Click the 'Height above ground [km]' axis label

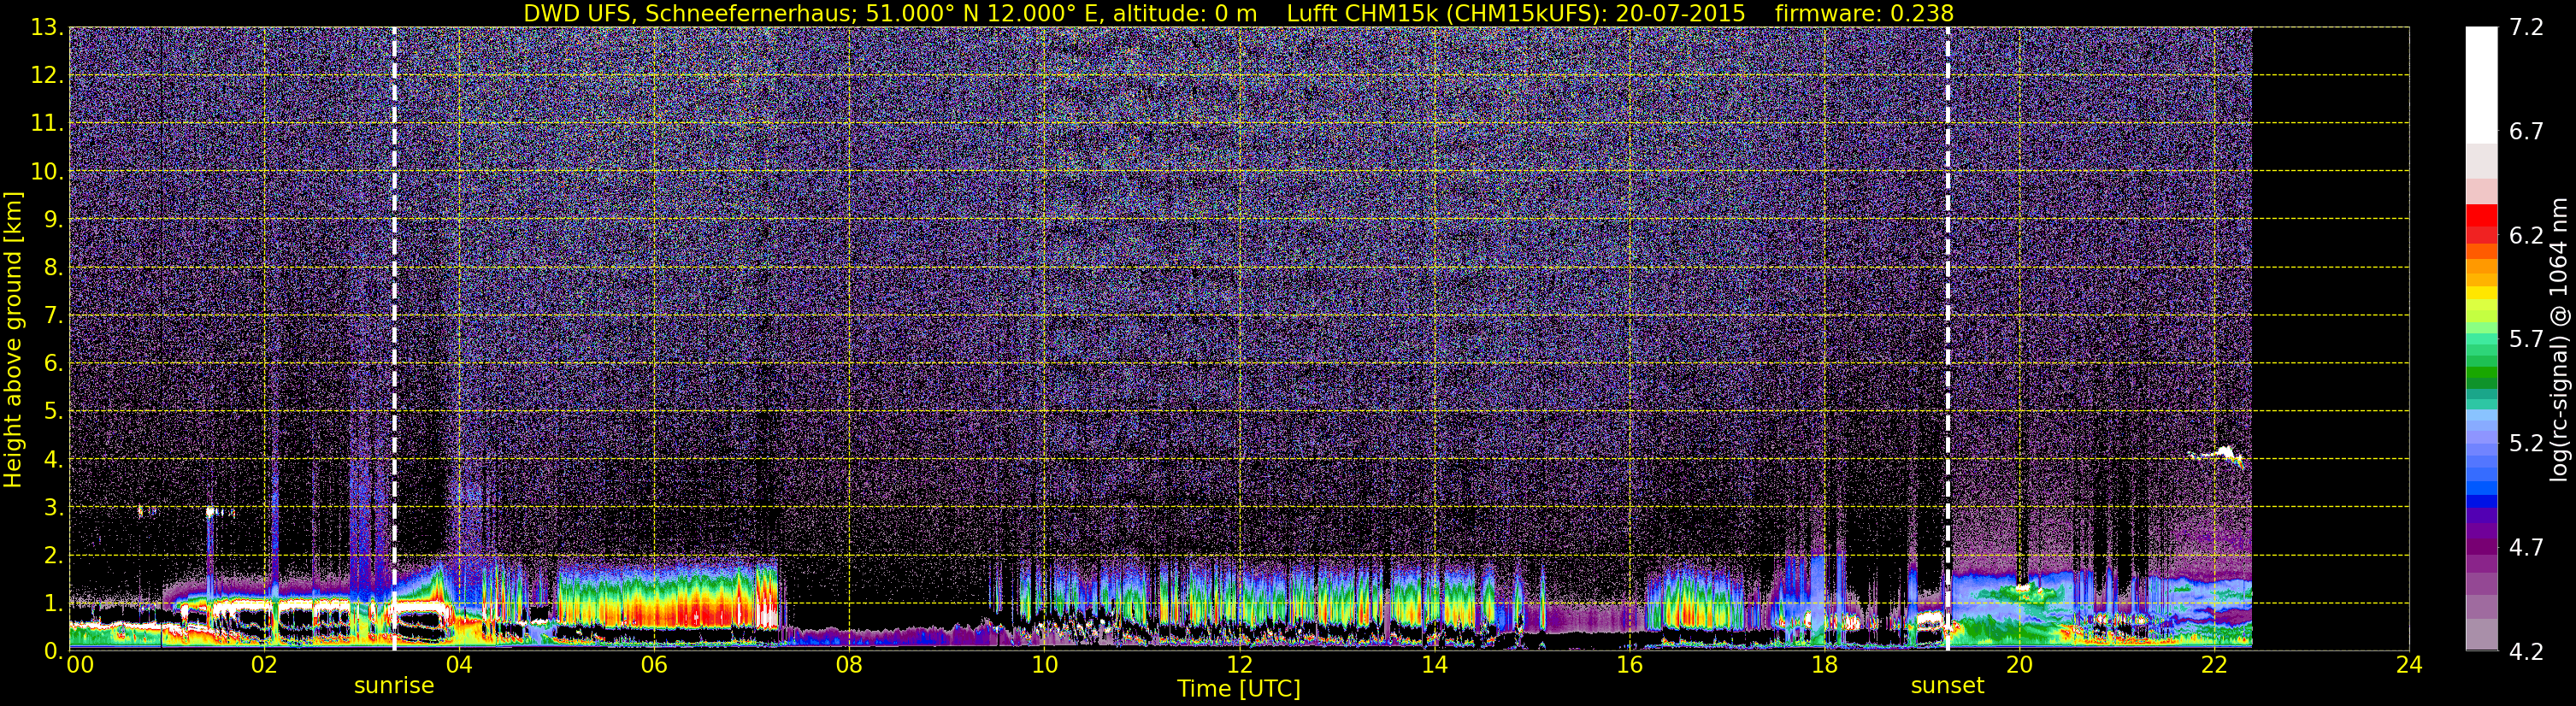point(13,339)
